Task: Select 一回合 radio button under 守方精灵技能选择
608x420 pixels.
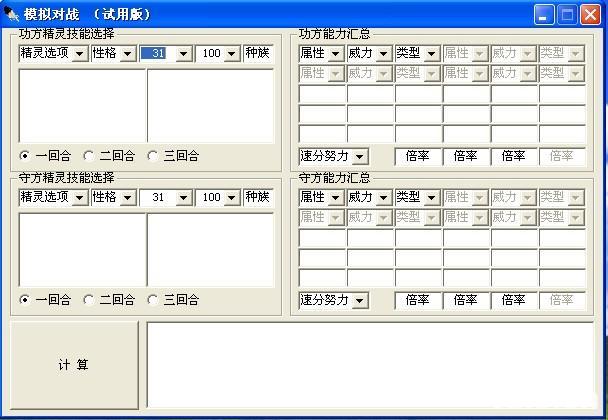Action: click(24, 300)
